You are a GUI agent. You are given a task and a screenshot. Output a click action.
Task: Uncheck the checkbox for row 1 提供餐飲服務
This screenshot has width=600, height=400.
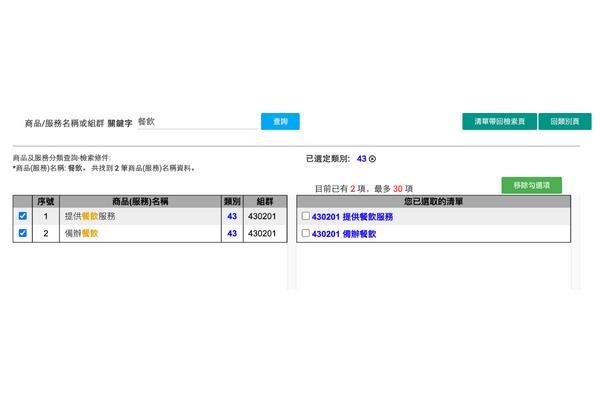pyautogui.click(x=23, y=216)
